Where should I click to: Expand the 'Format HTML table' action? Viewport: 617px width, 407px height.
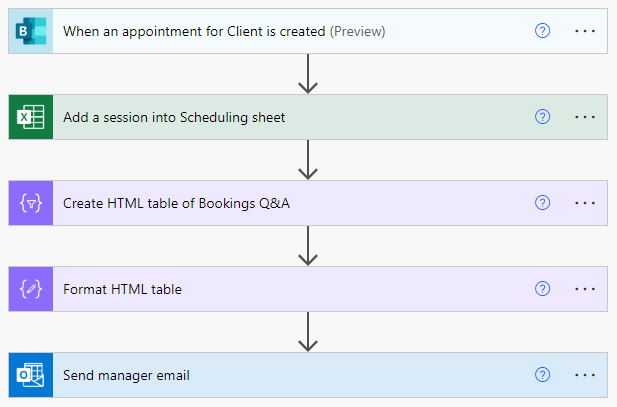122,289
